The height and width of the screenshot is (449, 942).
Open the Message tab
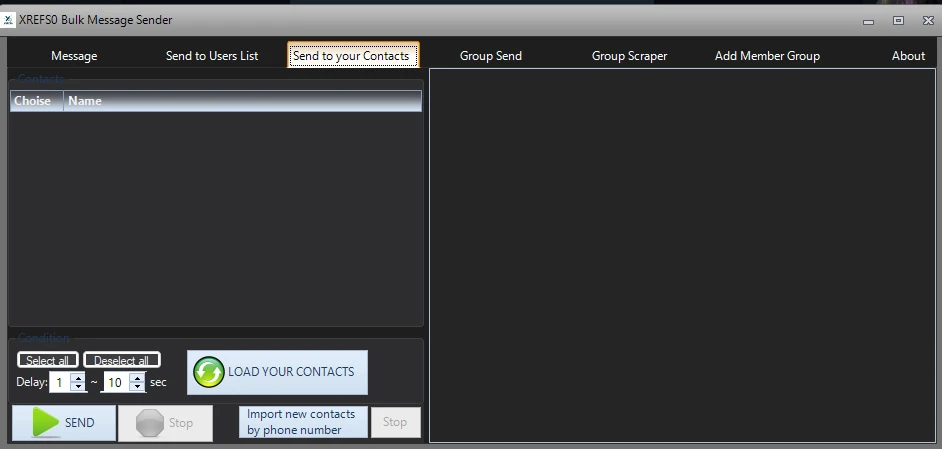(x=74, y=56)
